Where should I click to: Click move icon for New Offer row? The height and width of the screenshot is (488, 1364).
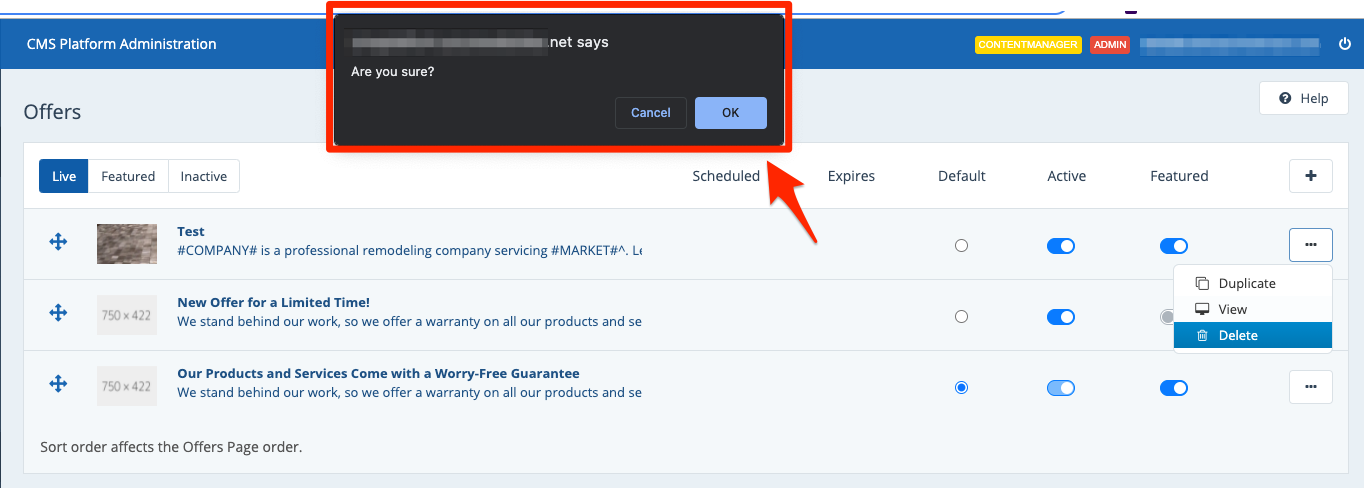(58, 313)
